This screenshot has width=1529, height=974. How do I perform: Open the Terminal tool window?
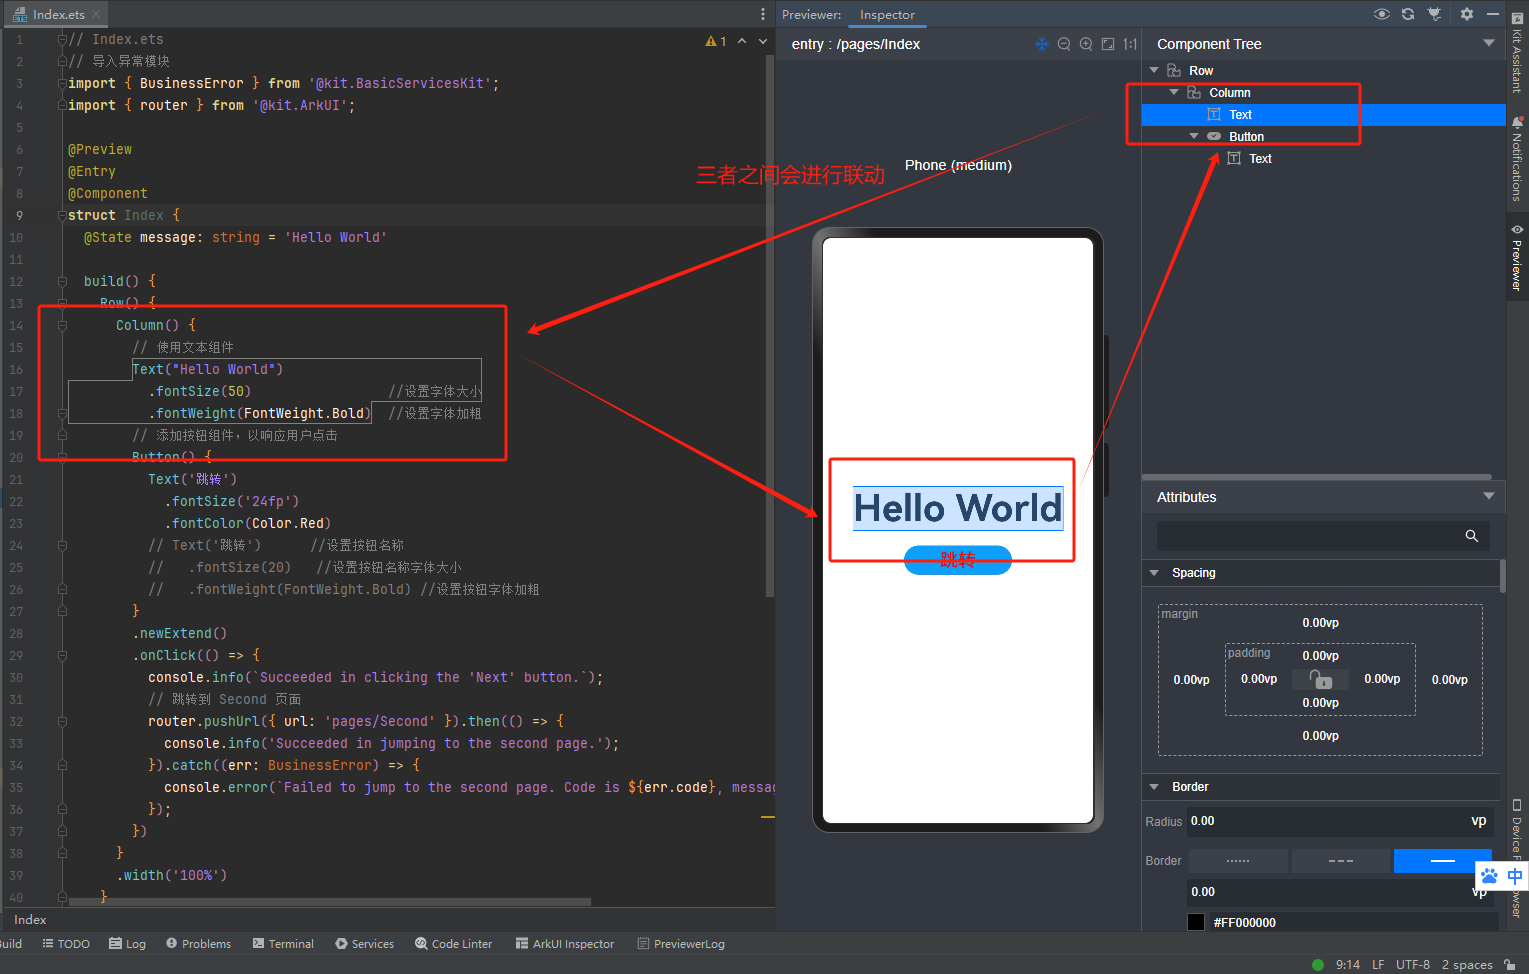[283, 944]
